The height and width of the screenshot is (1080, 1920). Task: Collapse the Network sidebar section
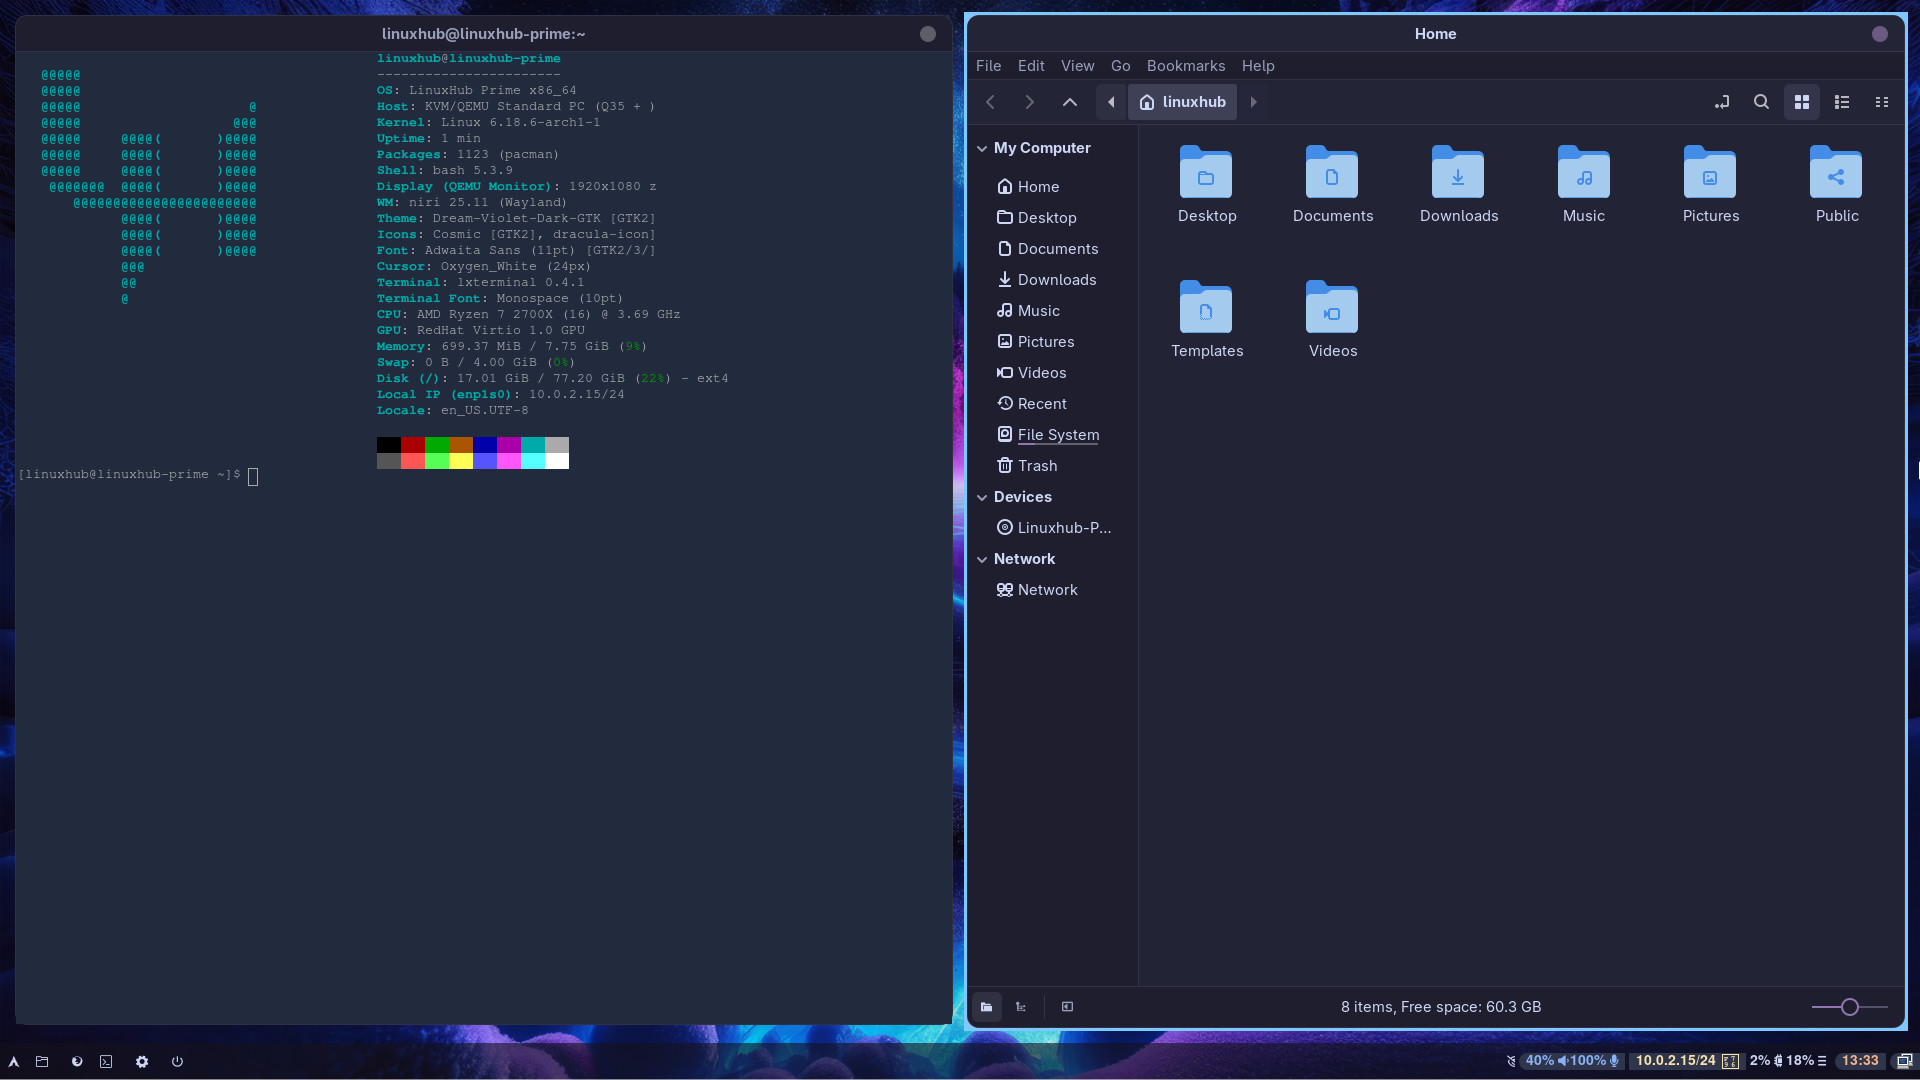click(982, 559)
